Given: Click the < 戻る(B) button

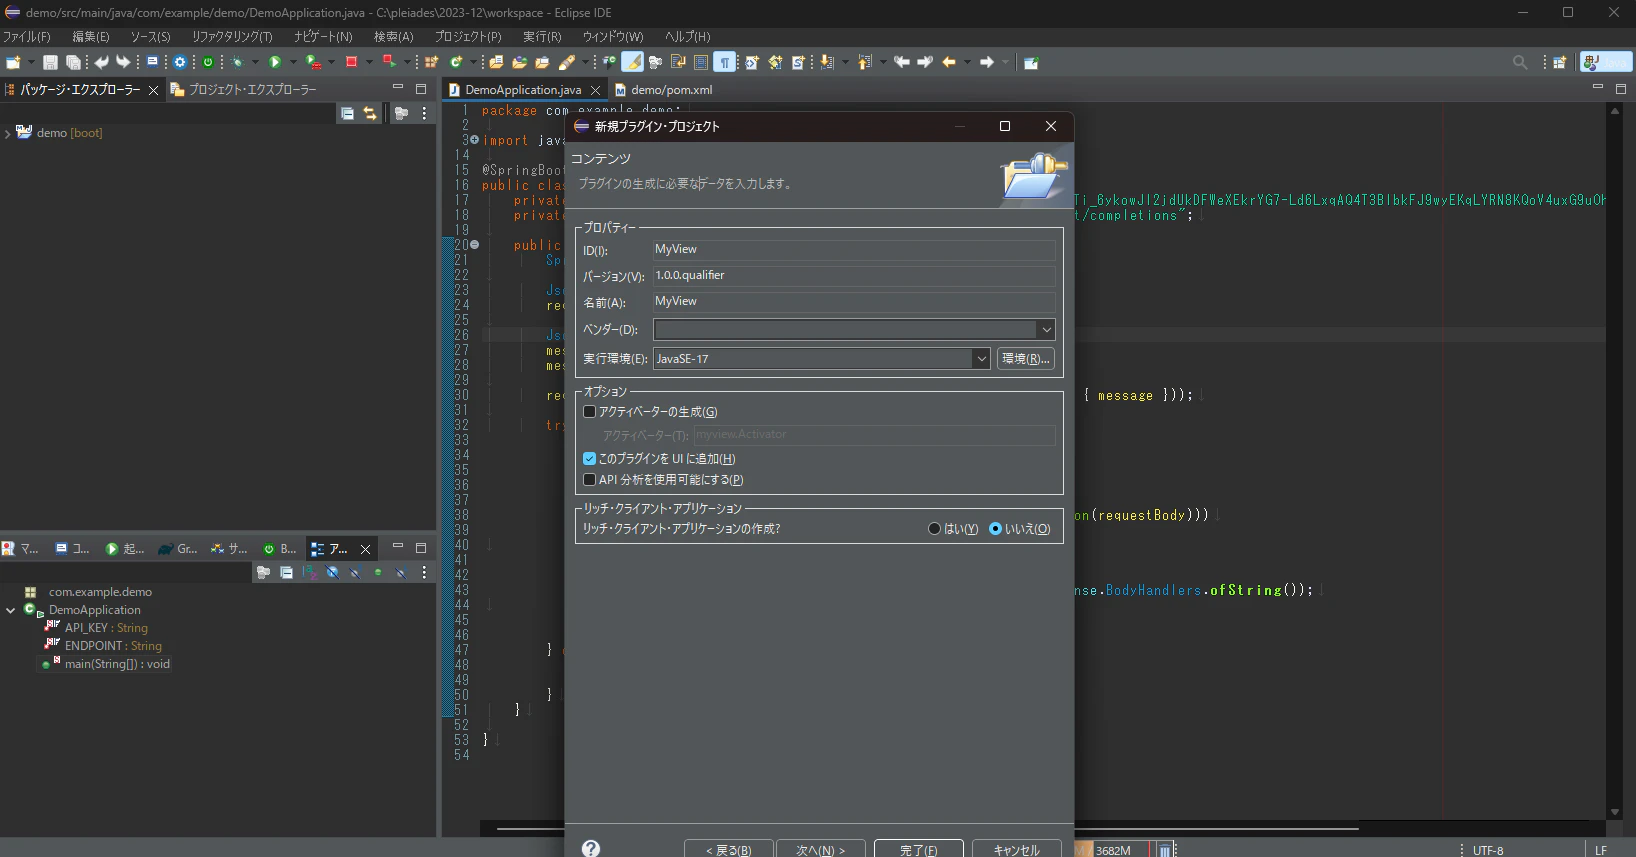Looking at the screenshot, I should pyautogui.click(x=728, y=850).
